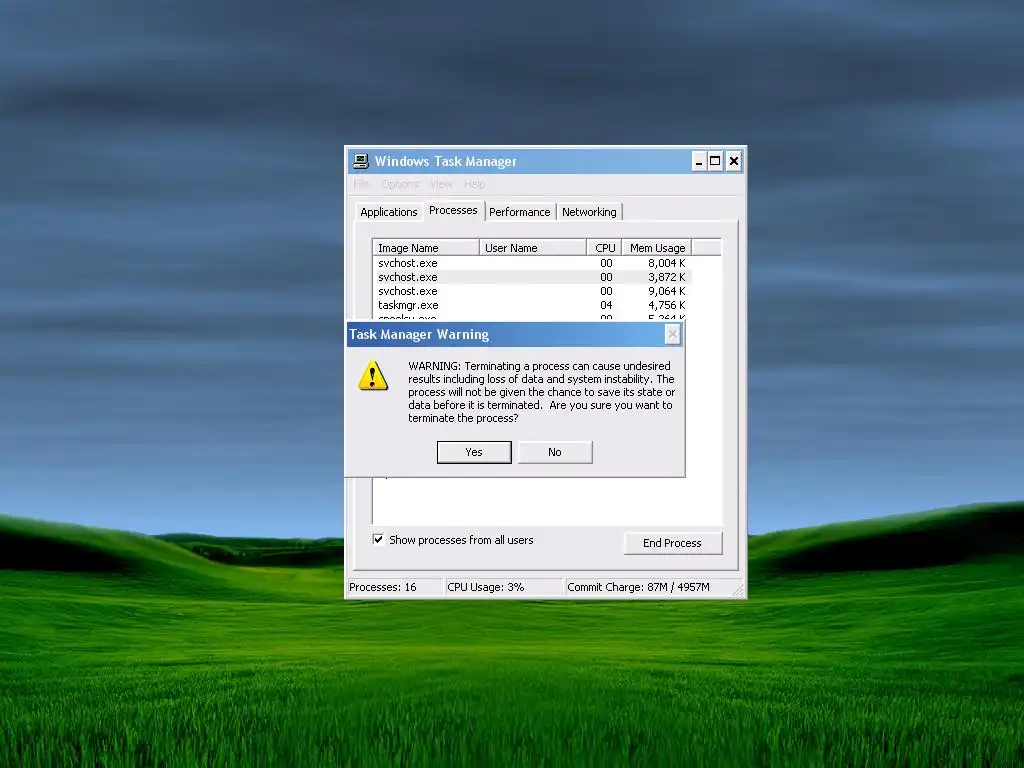The image size is (1024, 768).
Task: Open the Options menu
Action: pos(400,184)
